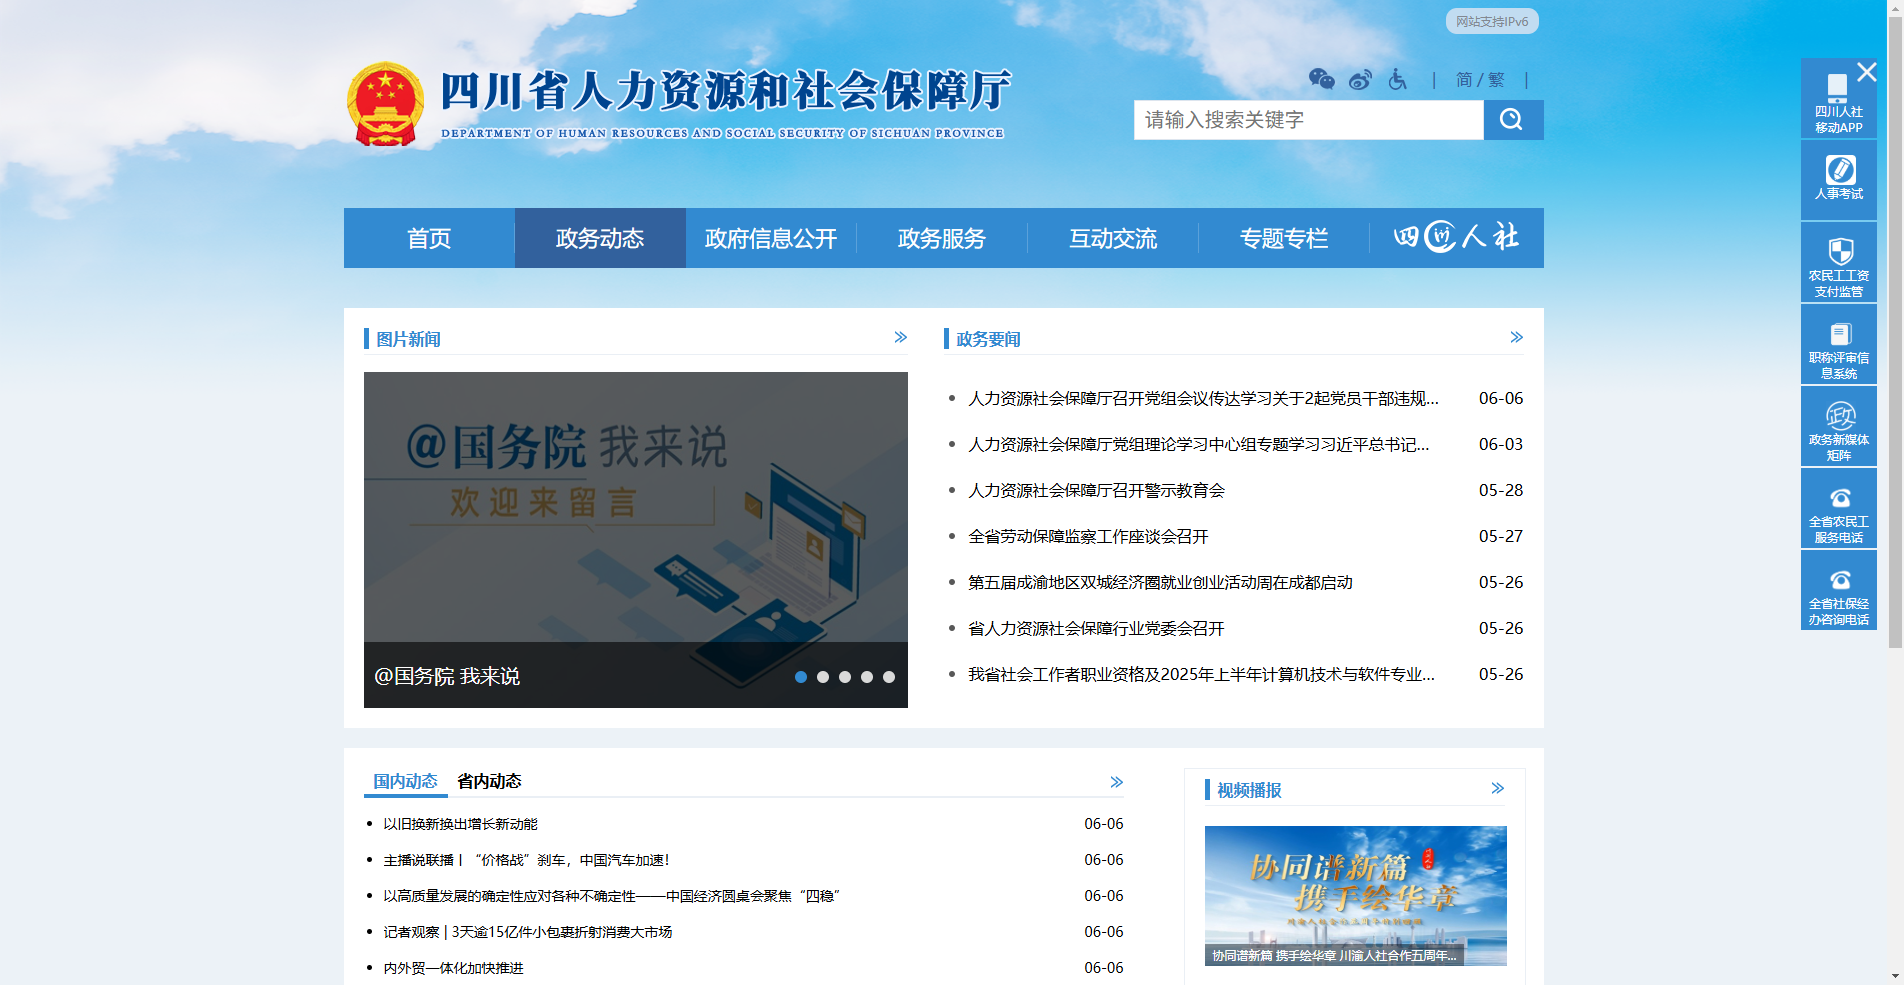Image resolution: width=1904 pixels, height=985 pixels.
Task: Click the magnifier search icon
Action: [x=1512, y=120]
